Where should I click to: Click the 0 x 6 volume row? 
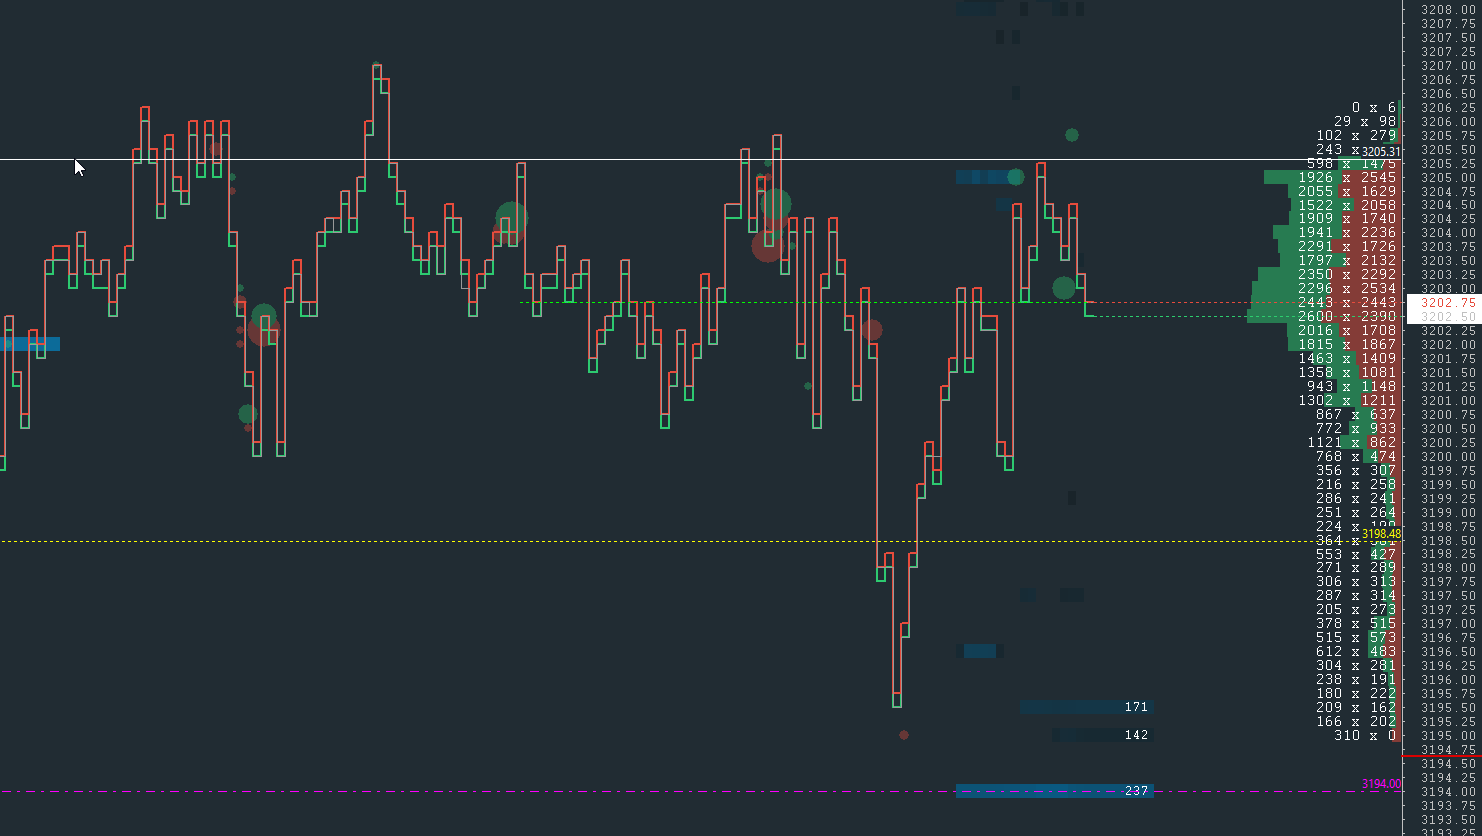(1373, 107)
